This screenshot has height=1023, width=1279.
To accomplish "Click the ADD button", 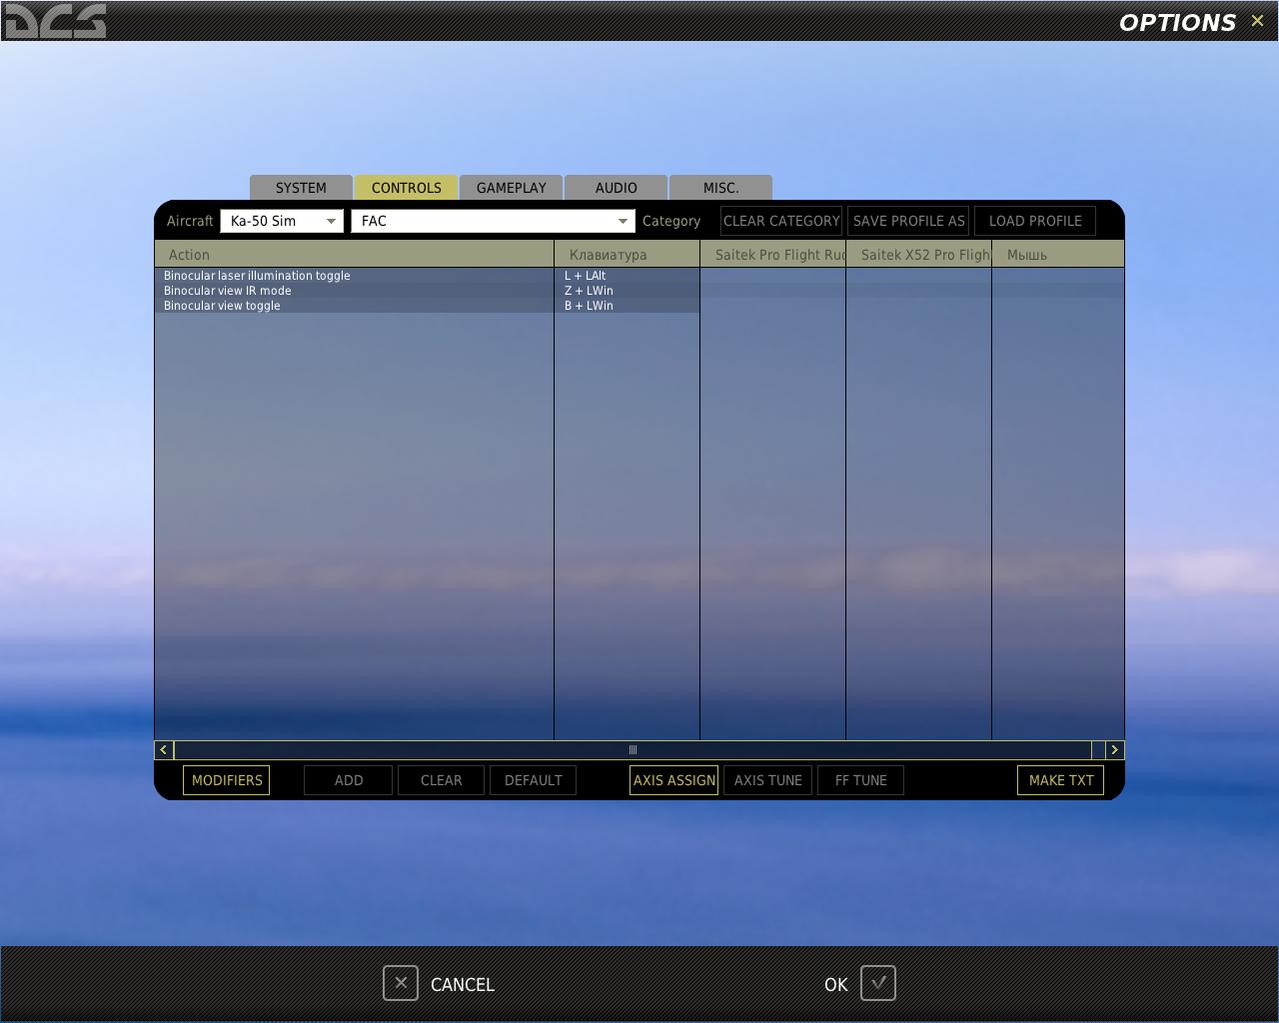I will (349, 780).
